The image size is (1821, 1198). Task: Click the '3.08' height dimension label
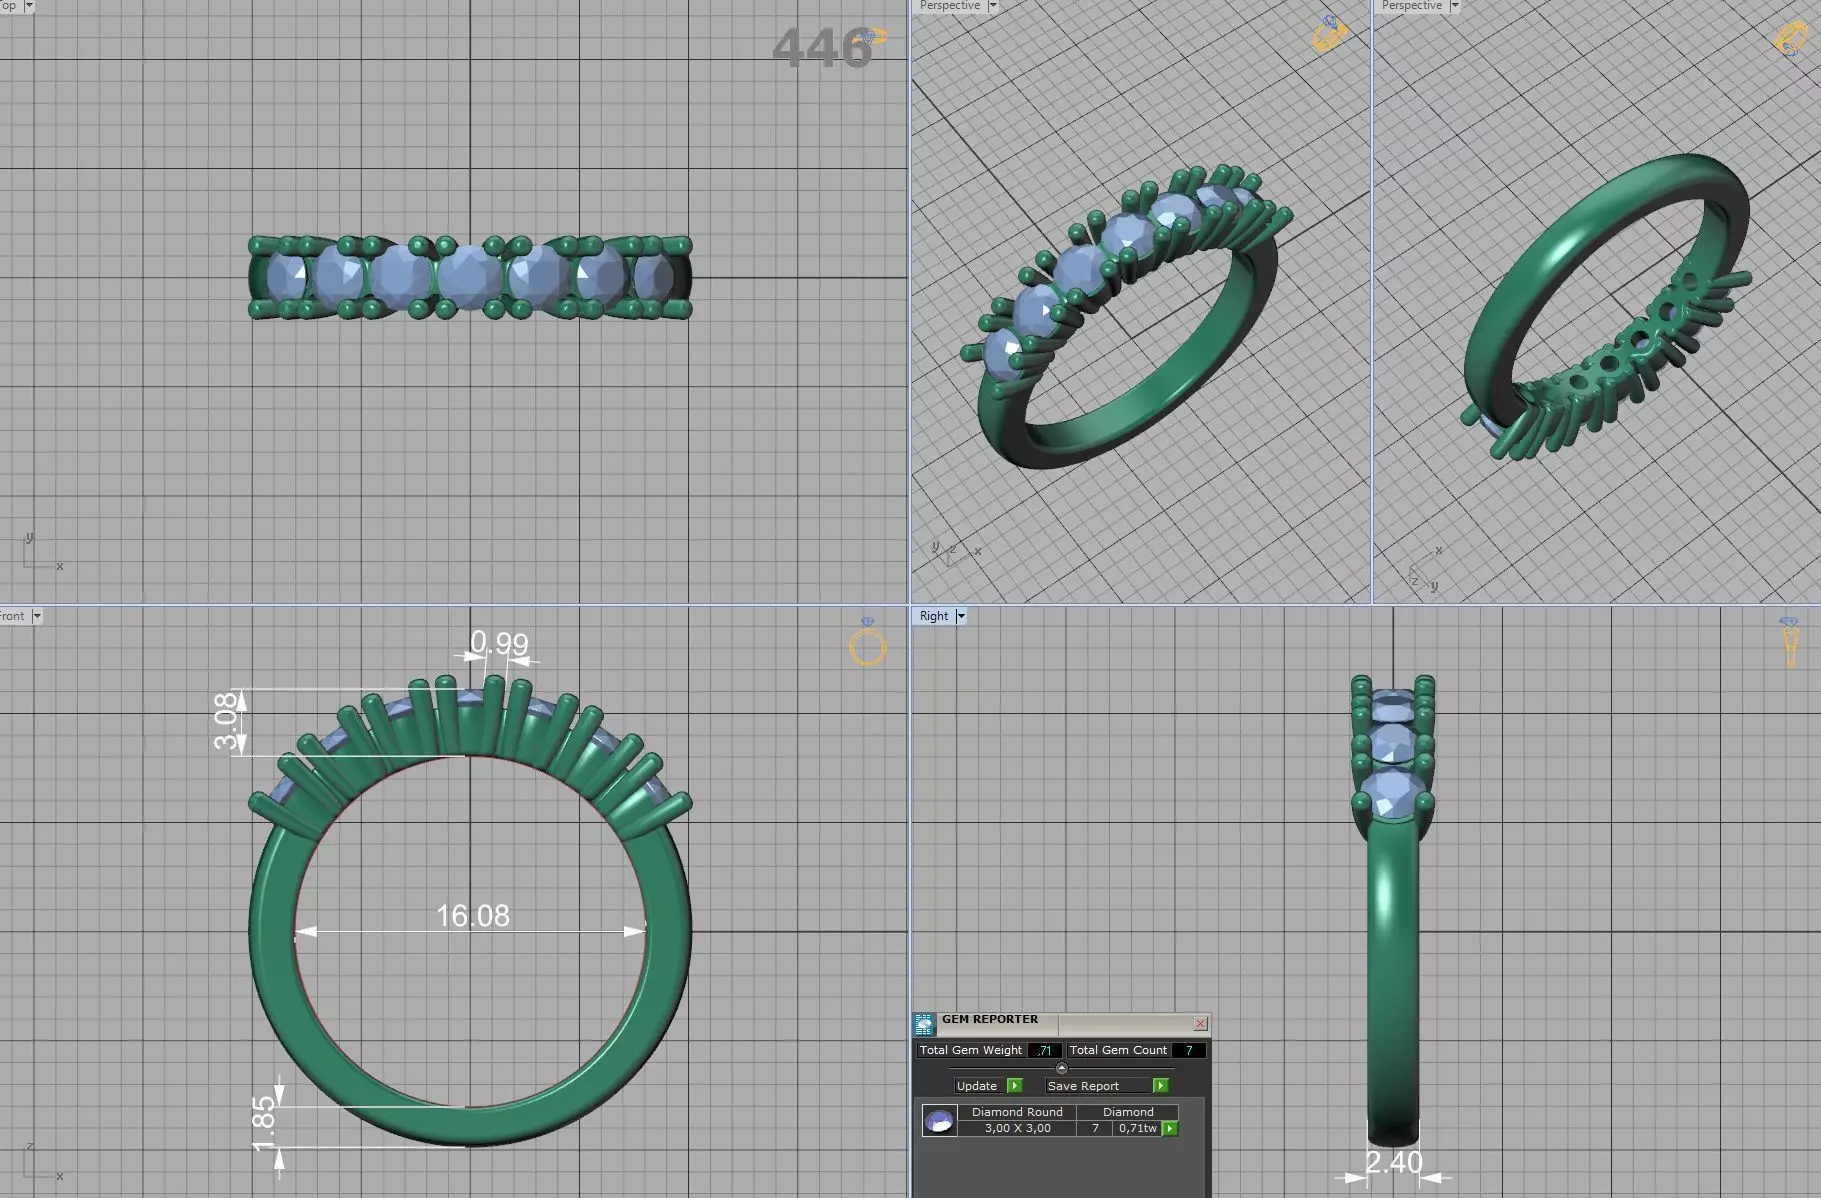coord(228,721)
